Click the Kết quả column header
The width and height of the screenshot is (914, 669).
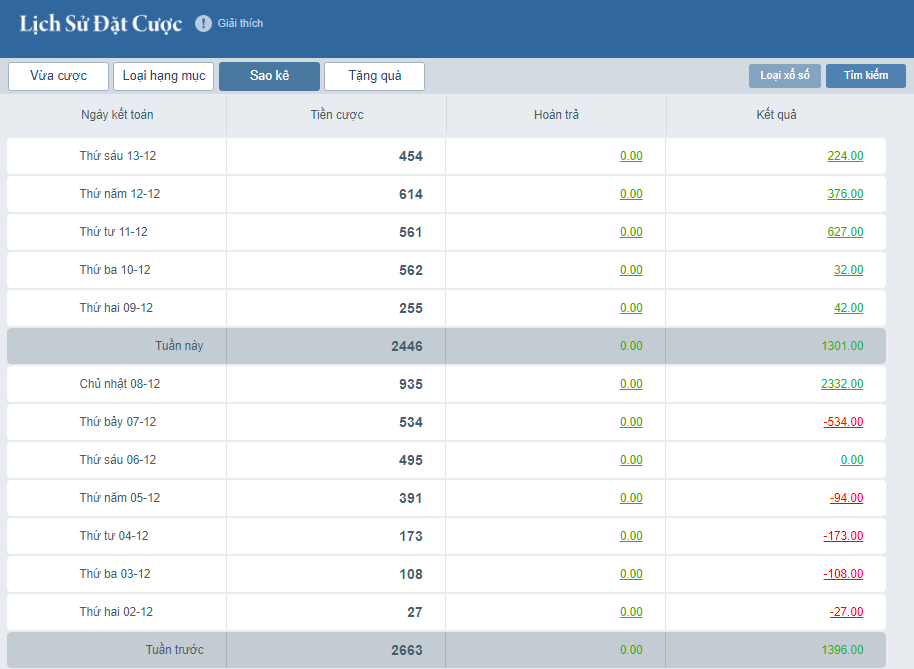tap(776, 115)
